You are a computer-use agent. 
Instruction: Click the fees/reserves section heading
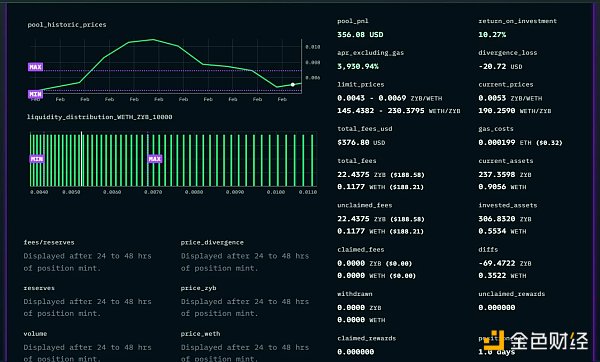click(49, 242)
